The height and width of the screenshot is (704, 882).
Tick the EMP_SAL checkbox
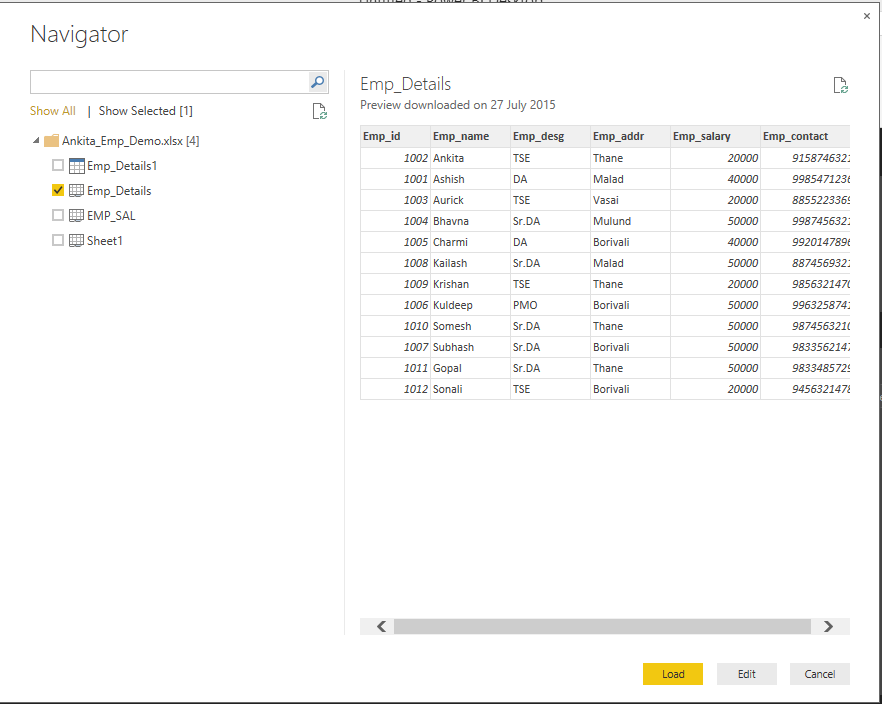[x=57, y=215]
